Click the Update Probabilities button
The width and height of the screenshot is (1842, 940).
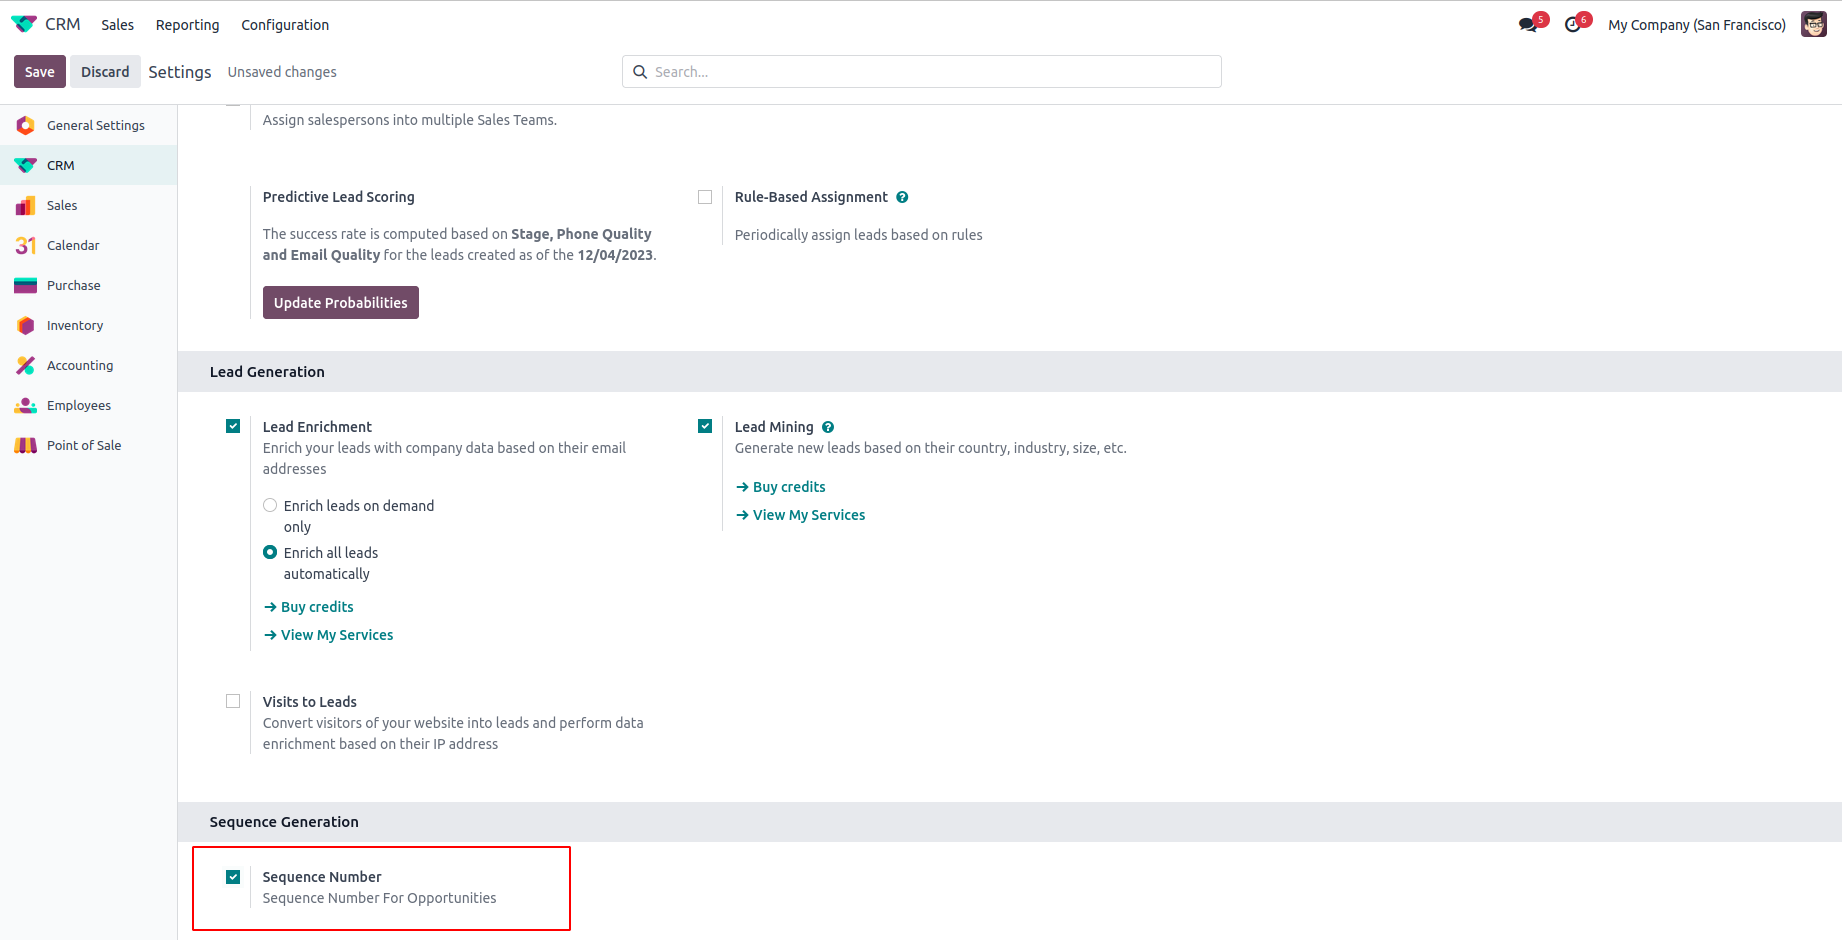[x=340, y=303]
